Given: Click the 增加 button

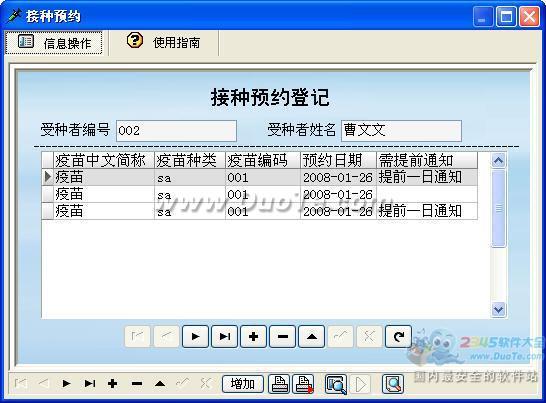Looking at the screenshot, I should click(x=243, y=384).
